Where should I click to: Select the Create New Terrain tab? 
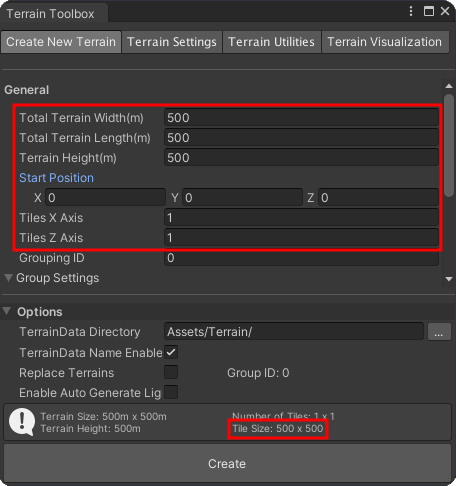coord(61,42)
